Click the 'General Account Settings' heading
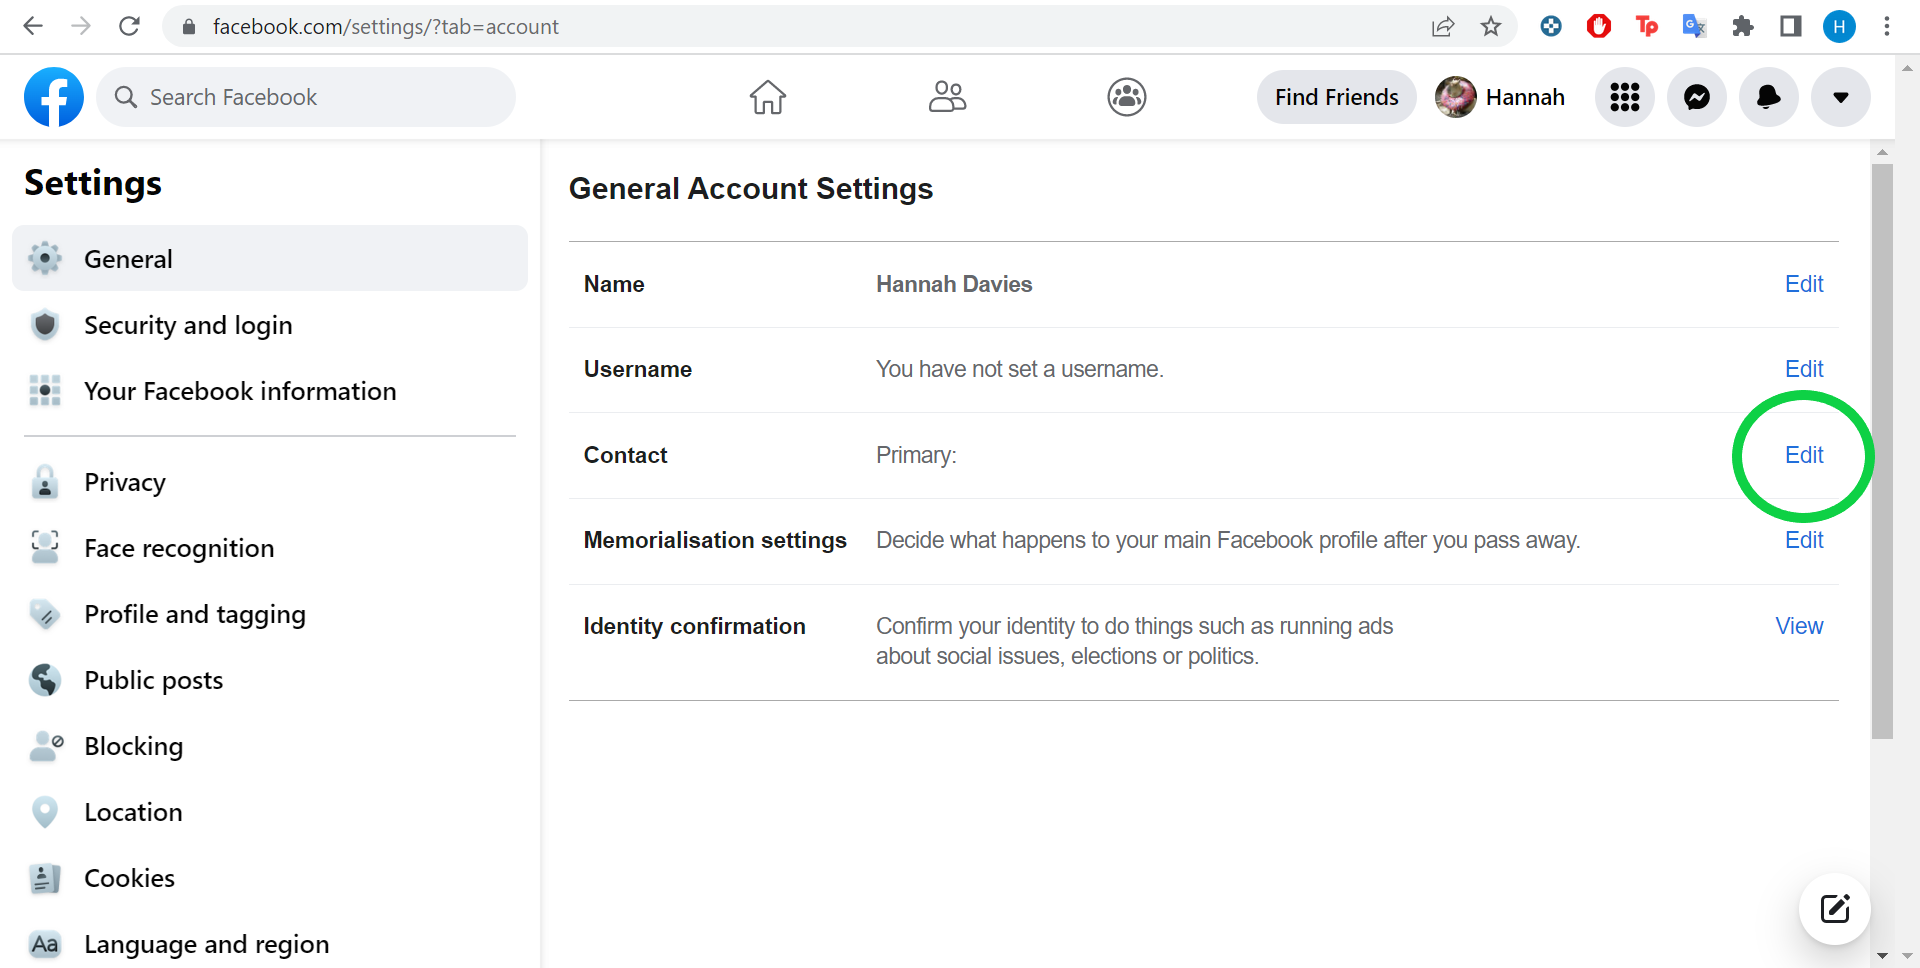 coord(751,188)
